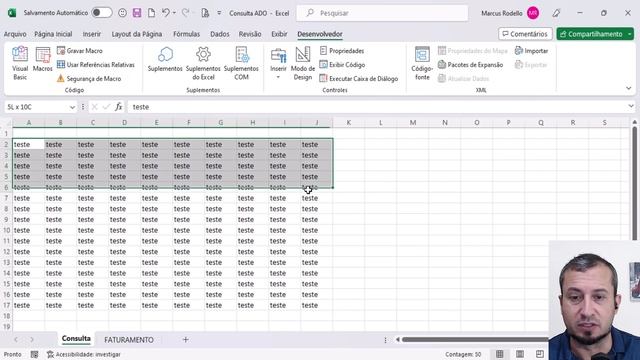Expand the undo history dropdown
640x360 pixels.
point(174,13)
